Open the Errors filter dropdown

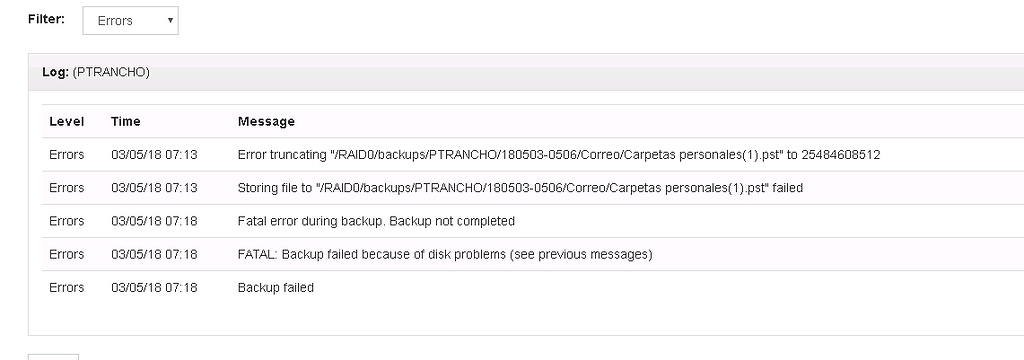pos(130,20)
